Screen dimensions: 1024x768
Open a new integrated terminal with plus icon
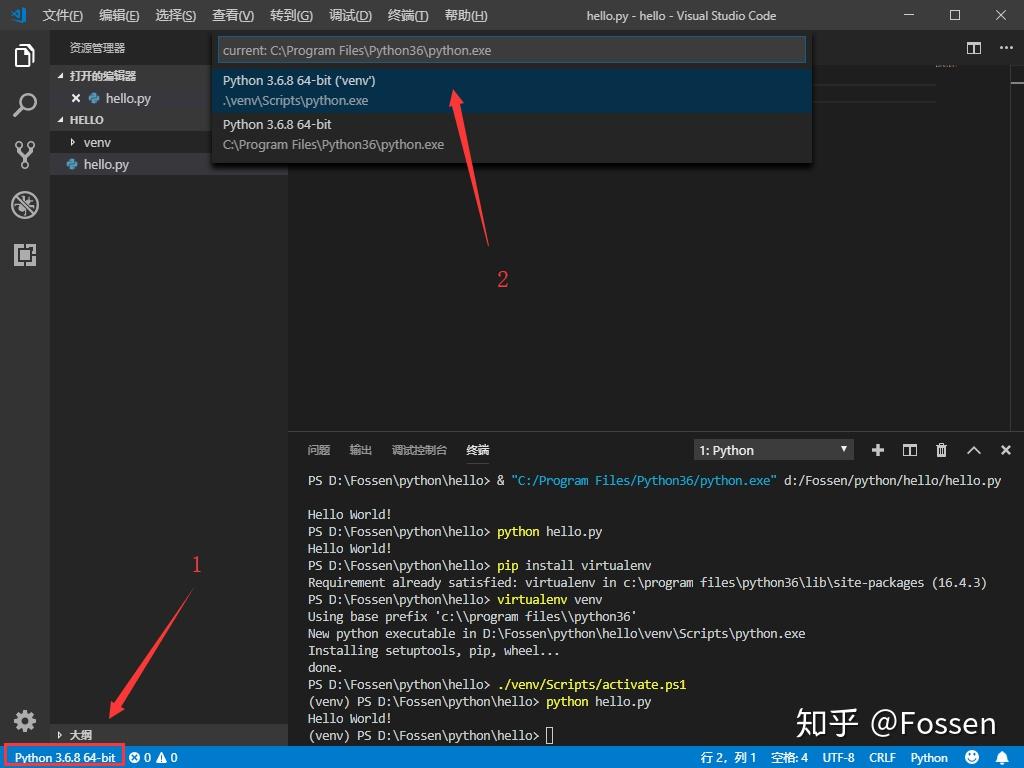(877, 450)
